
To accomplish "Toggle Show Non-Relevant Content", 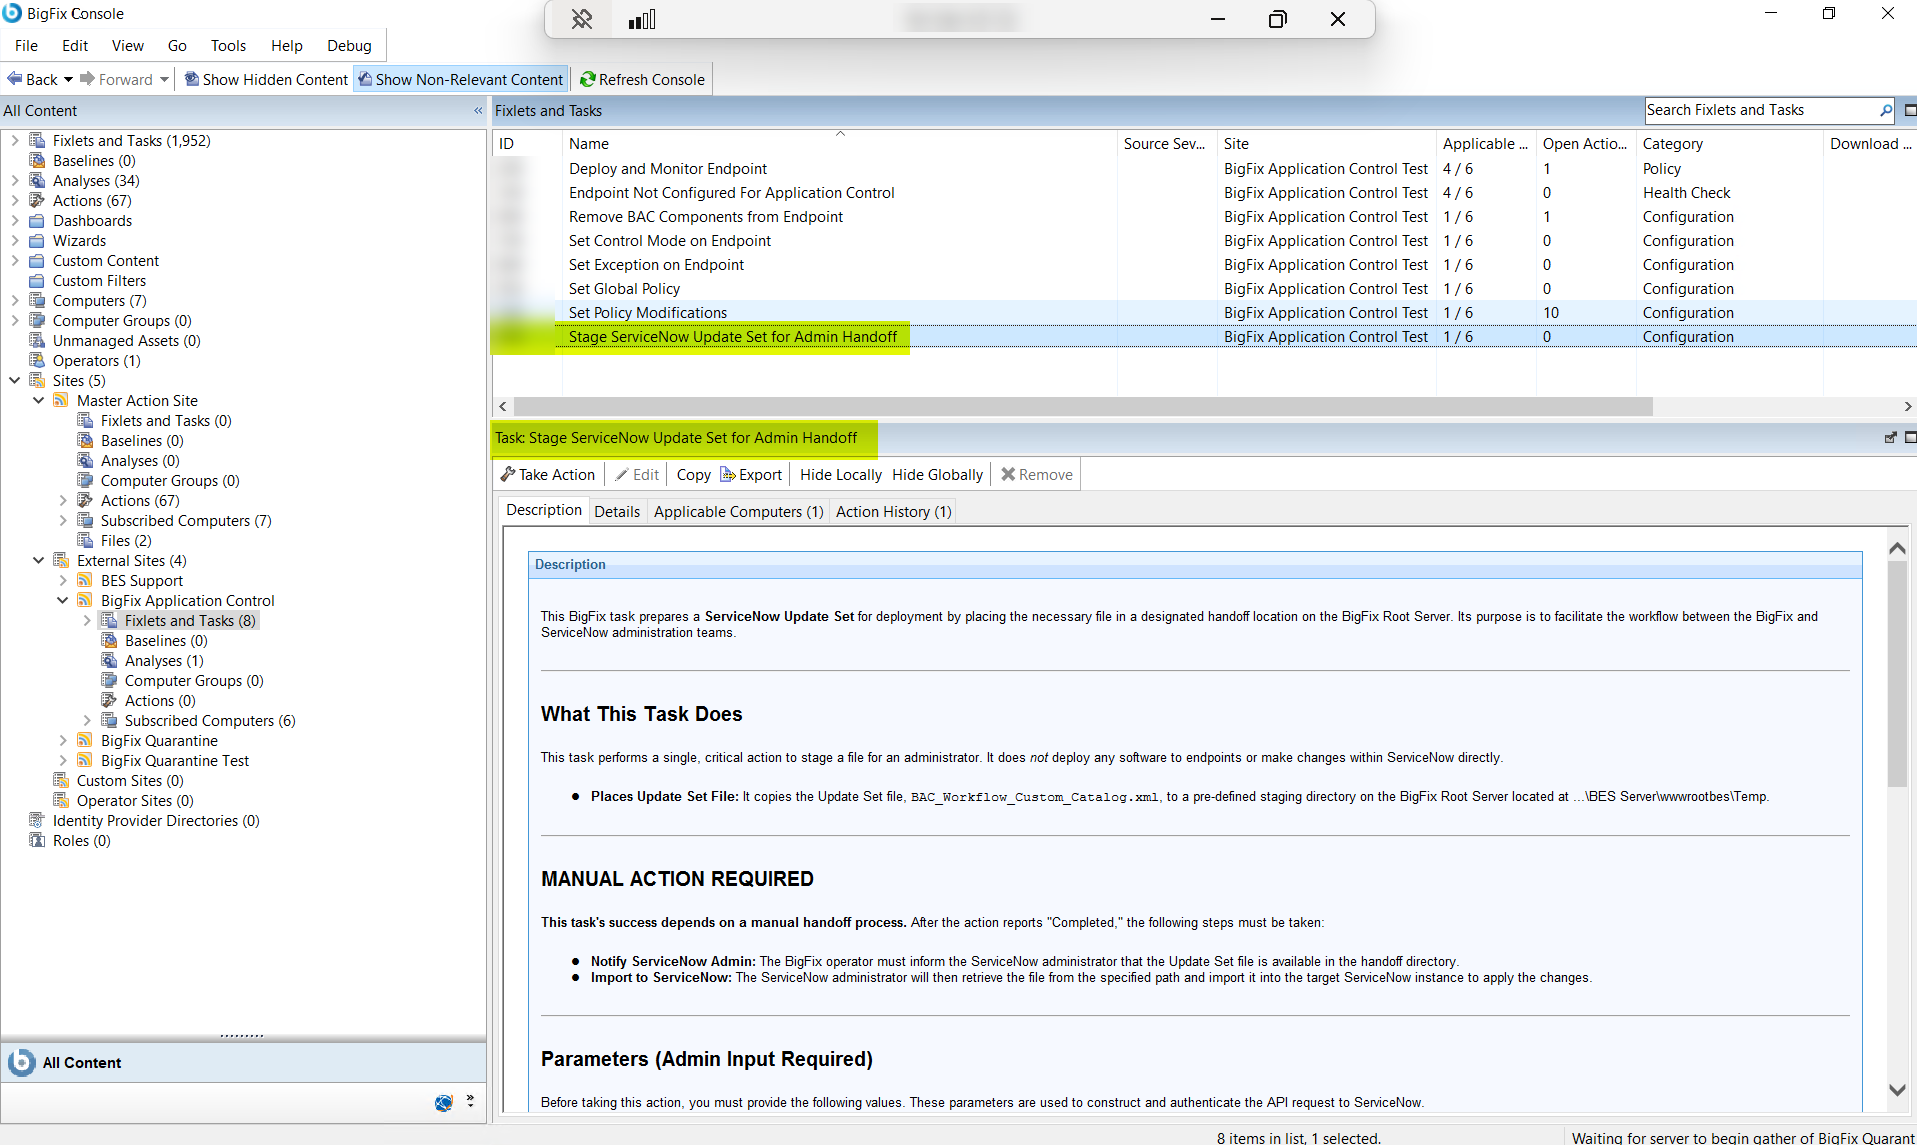I will click(461, 79).
